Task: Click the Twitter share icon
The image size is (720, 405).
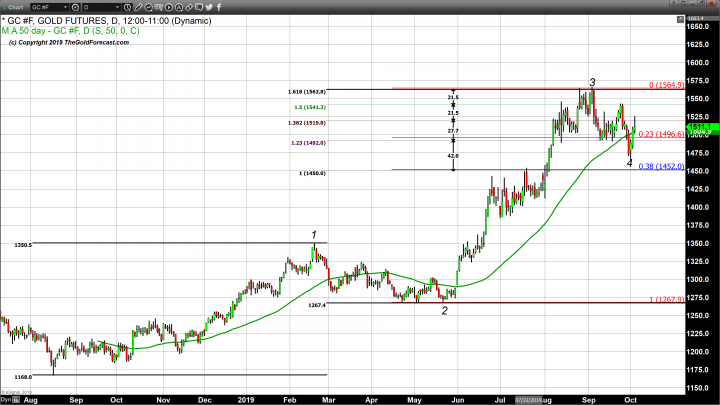Action: 208,7
